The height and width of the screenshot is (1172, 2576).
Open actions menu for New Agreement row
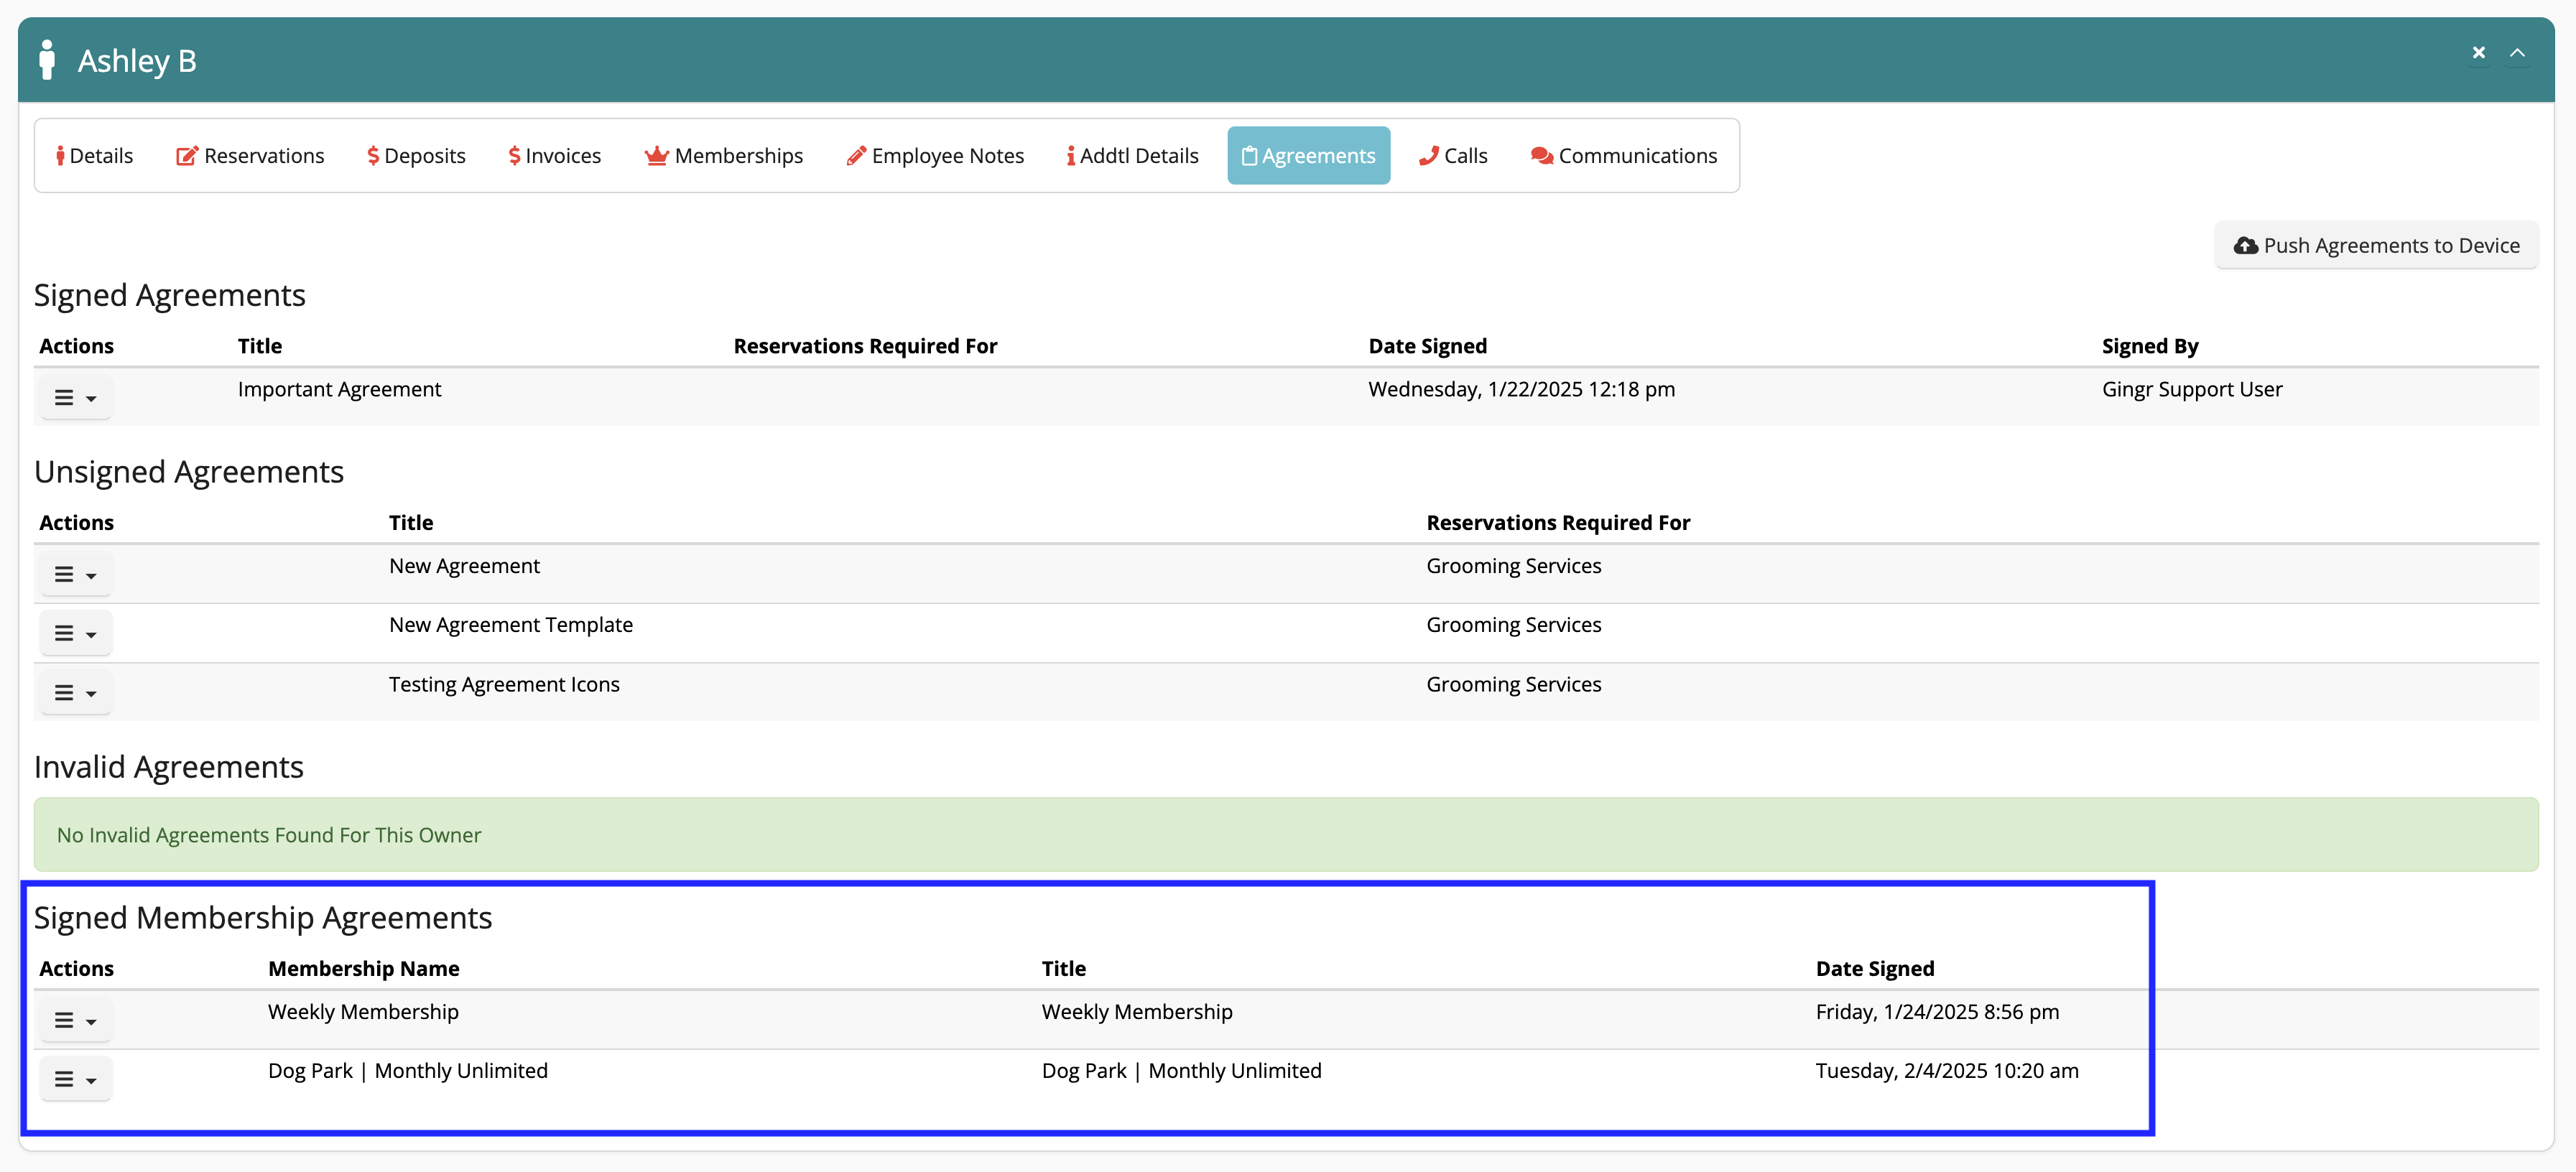(x=76, y=575)
